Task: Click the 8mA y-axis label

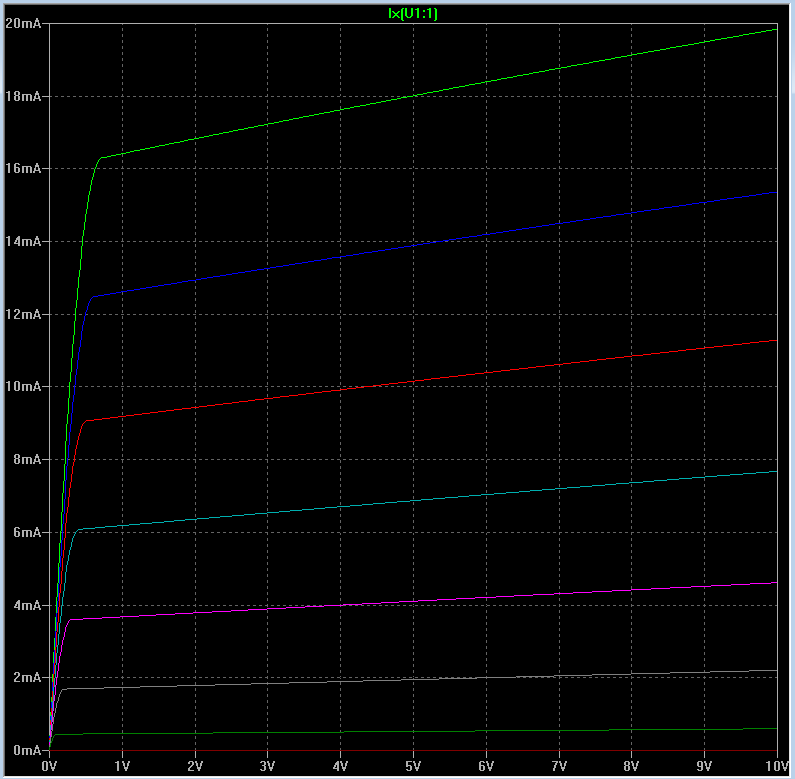Action: (27, 459)
